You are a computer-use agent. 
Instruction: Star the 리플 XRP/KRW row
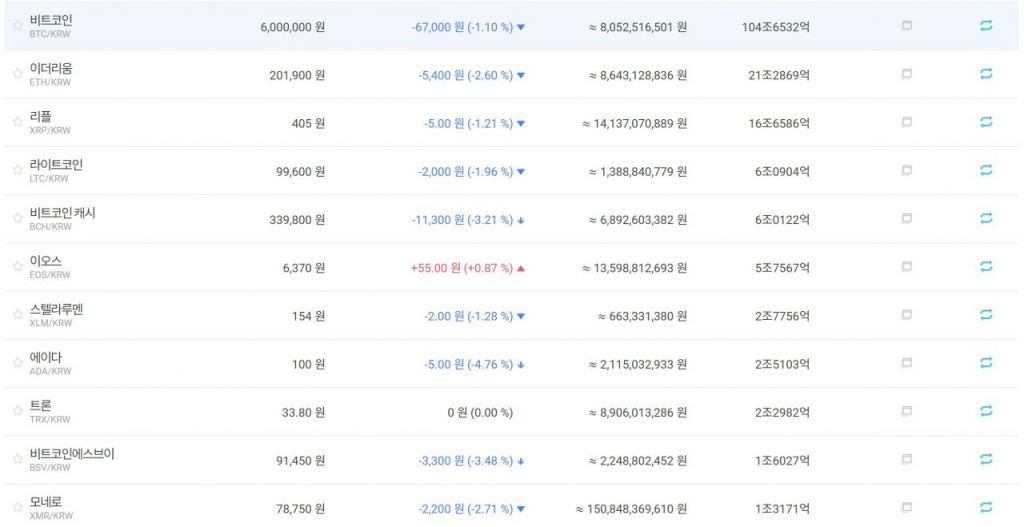point(18,122)
